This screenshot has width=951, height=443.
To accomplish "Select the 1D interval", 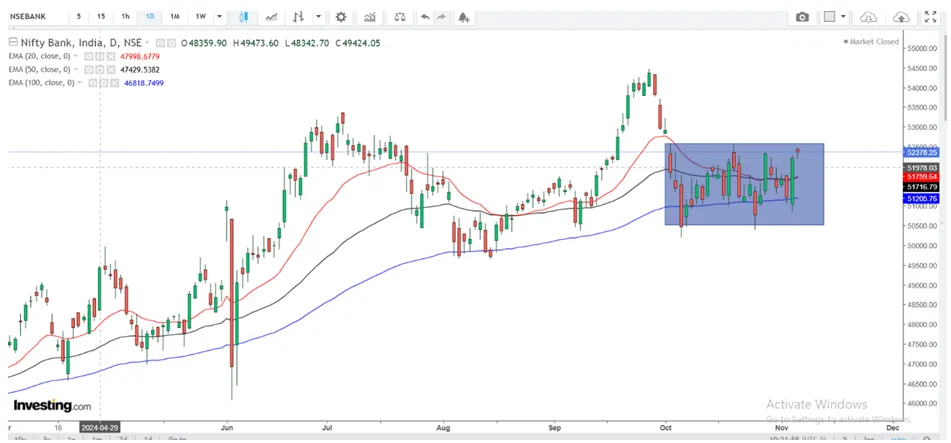I will (149, 17).
